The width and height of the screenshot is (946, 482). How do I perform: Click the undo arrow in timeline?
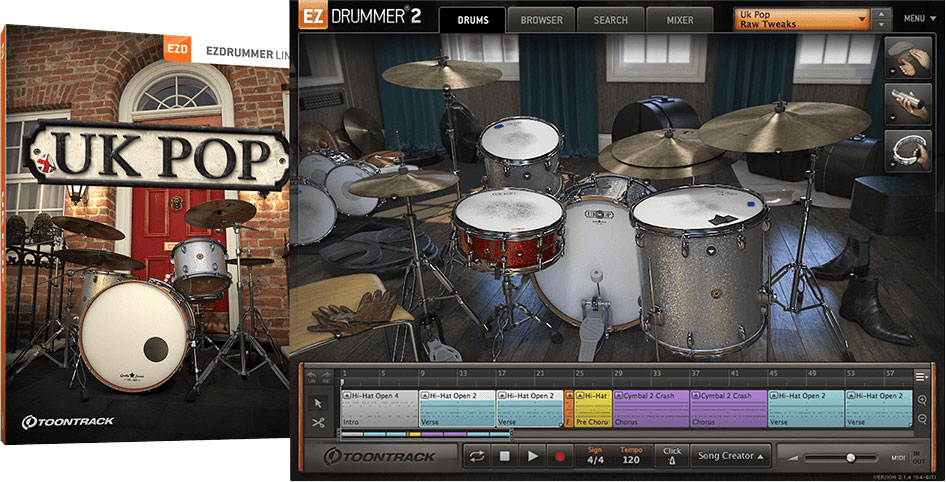click(x=312, y=377)
